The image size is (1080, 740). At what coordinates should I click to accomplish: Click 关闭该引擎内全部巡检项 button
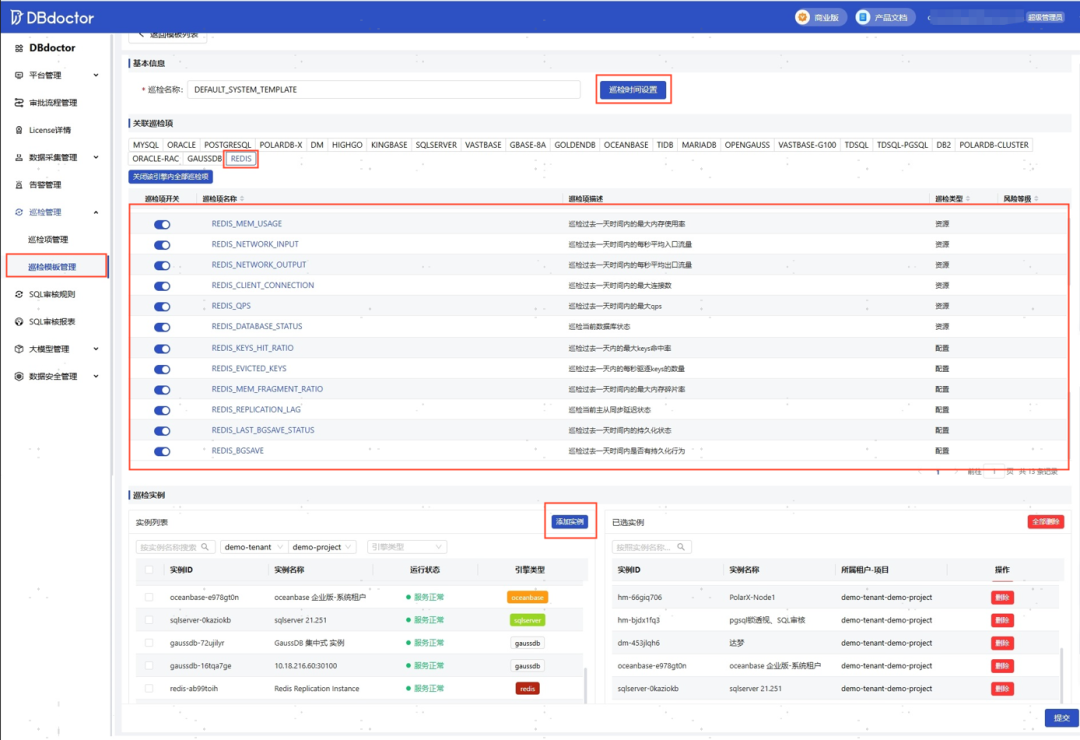(171, 177)
